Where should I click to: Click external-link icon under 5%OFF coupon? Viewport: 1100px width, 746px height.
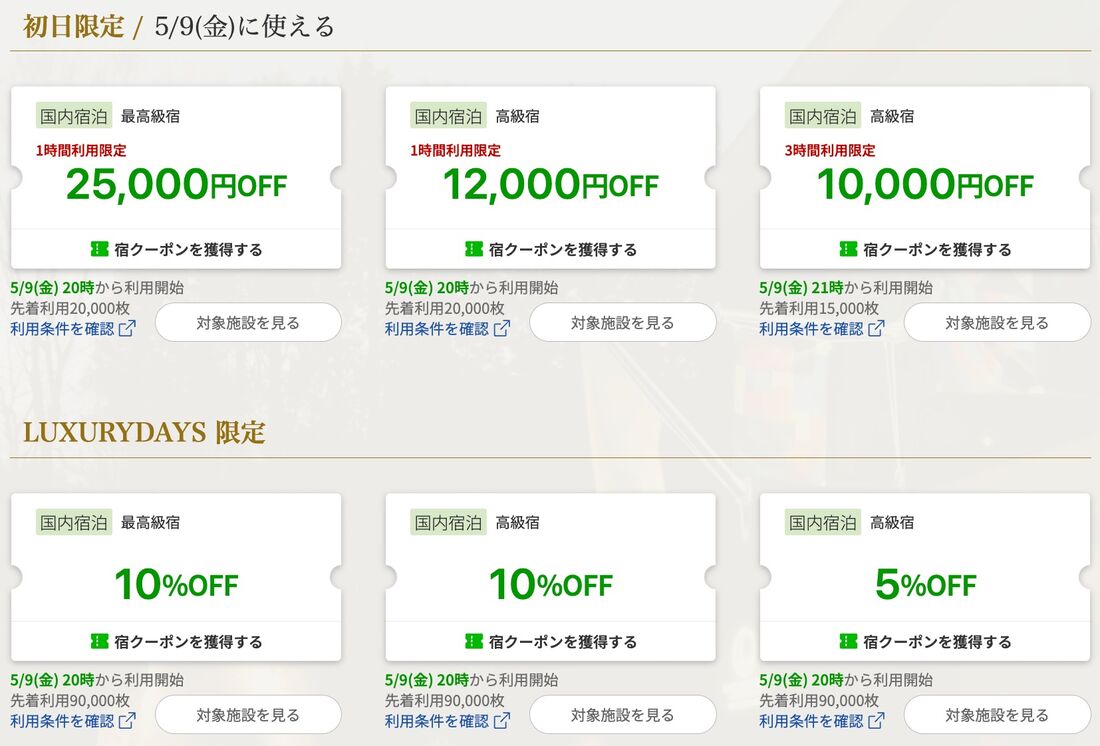coord(876,721)
